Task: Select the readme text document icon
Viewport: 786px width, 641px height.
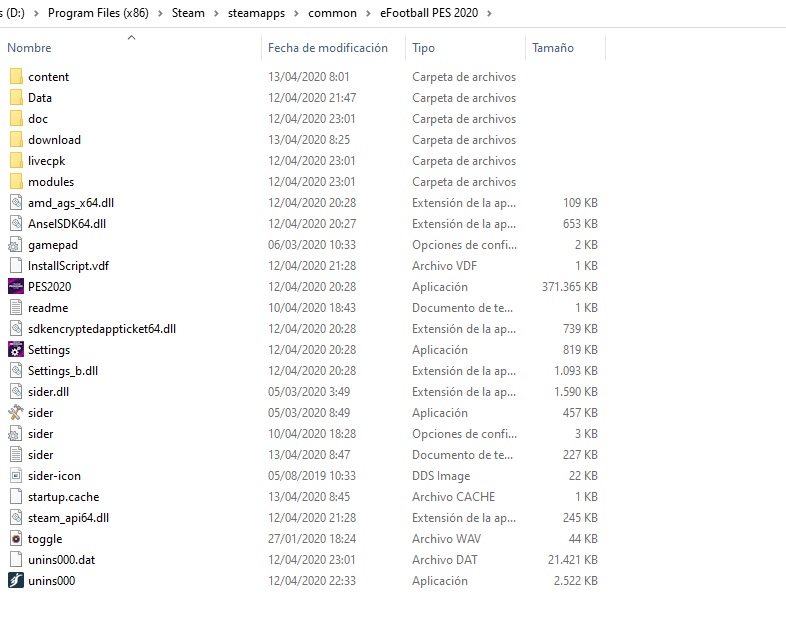Action: point(16,308)
